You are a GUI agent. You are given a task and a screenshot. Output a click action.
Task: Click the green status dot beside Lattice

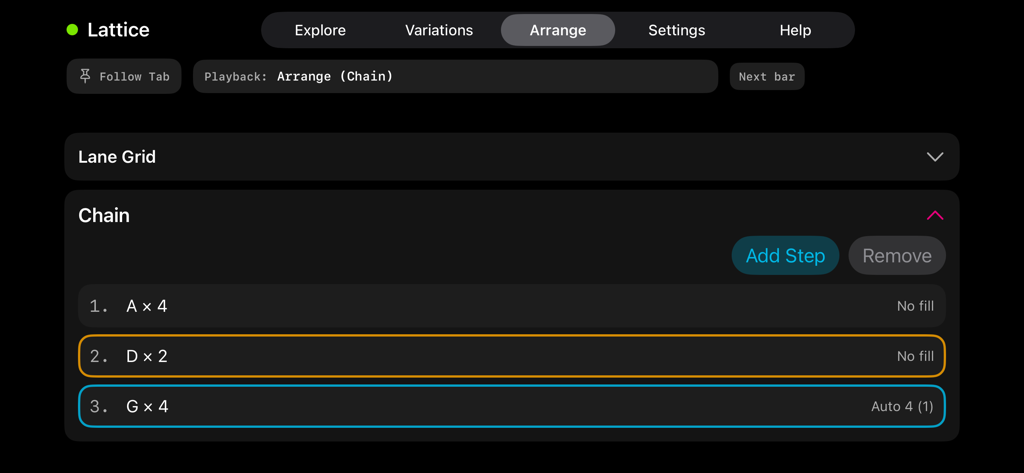coord(72,30)
